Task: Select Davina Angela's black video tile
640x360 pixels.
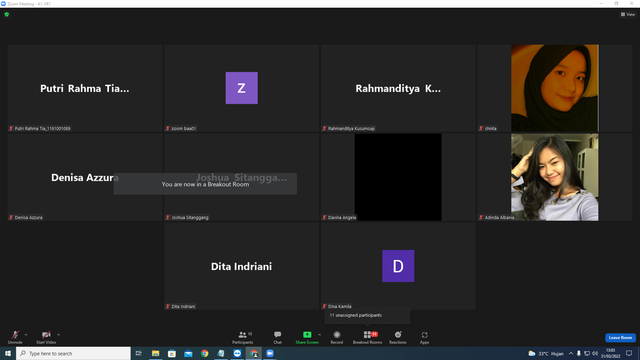Action: (x=398, y=177)
